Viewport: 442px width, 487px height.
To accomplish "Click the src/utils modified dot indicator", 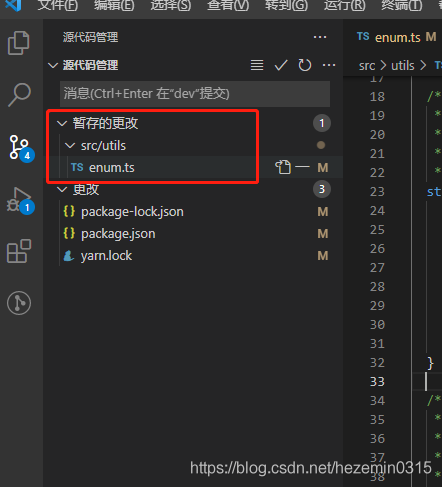I will (x=321, y=145).
